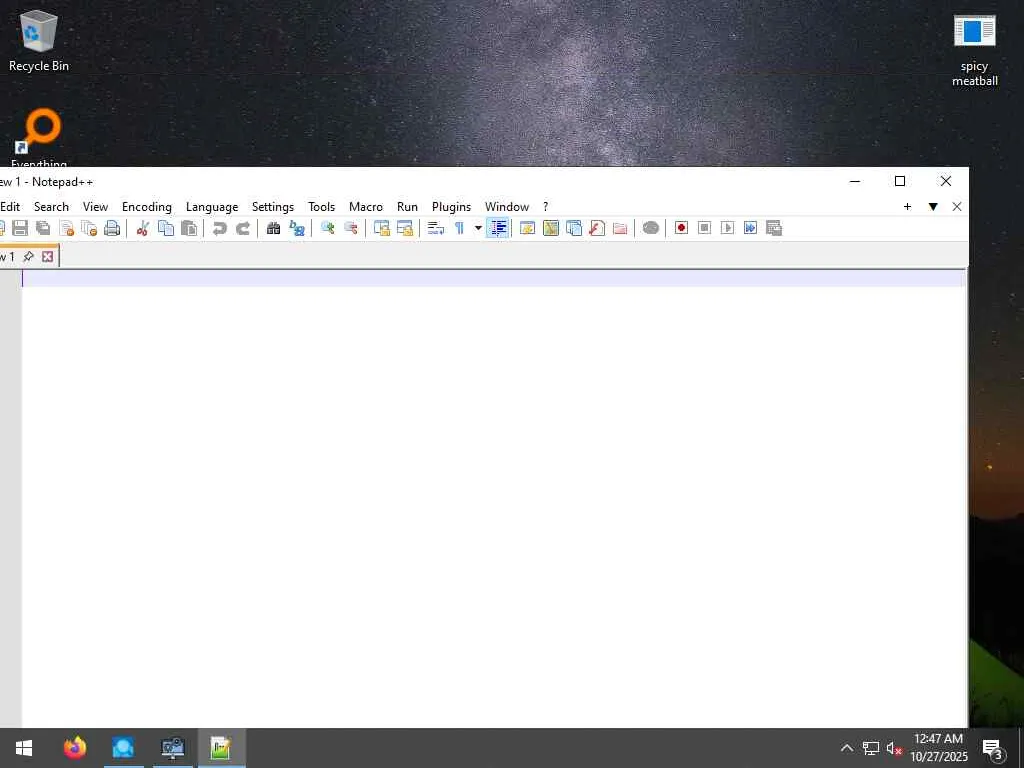Click the Paste clipboard icon

click(x=189, y=228)
